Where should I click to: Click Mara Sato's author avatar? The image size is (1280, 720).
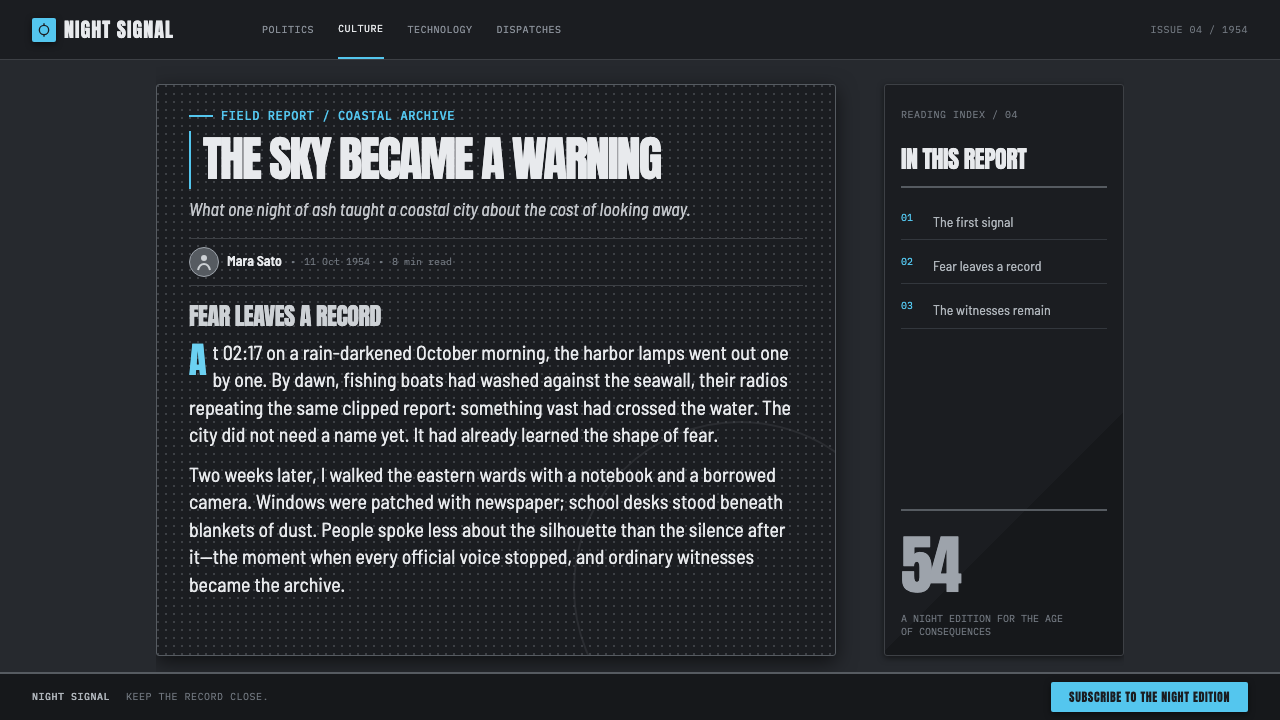tap(204, 262)
